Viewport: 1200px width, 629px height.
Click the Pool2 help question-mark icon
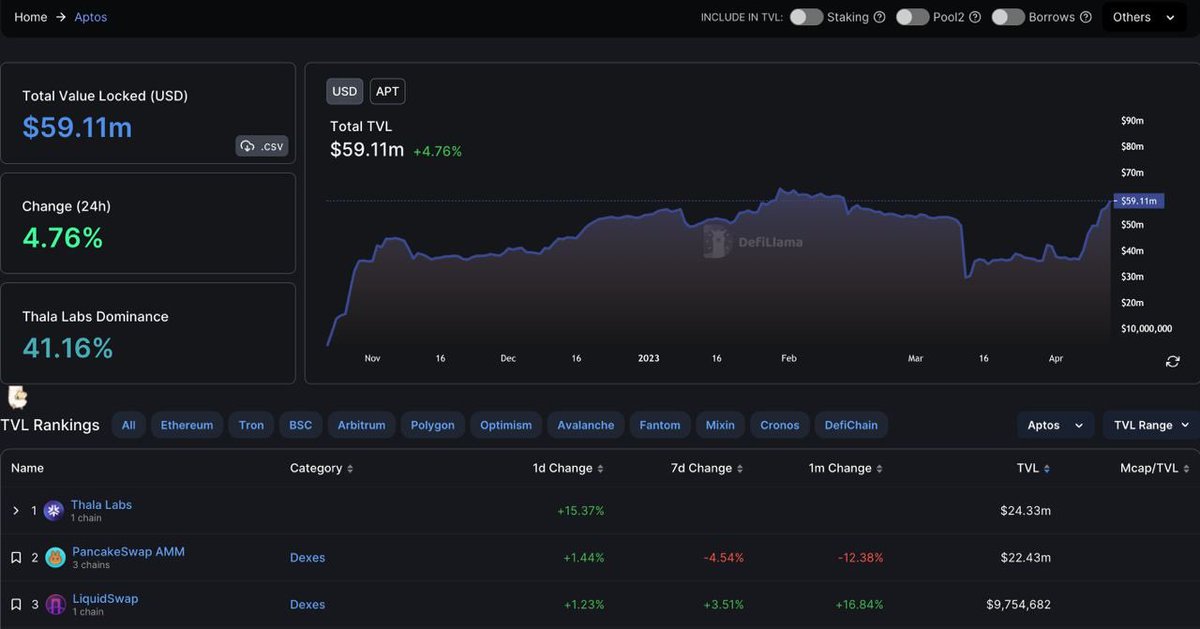(975, 17)
